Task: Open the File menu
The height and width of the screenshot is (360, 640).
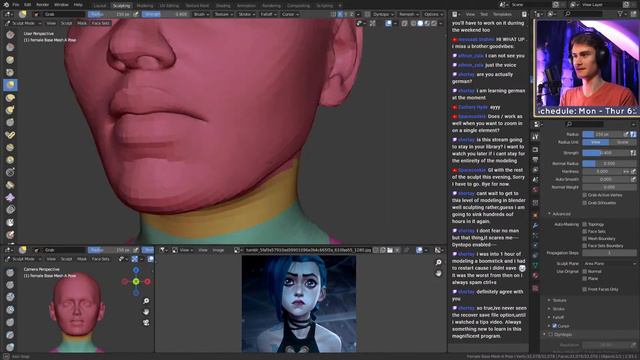Action: click(x=16, y=5)
